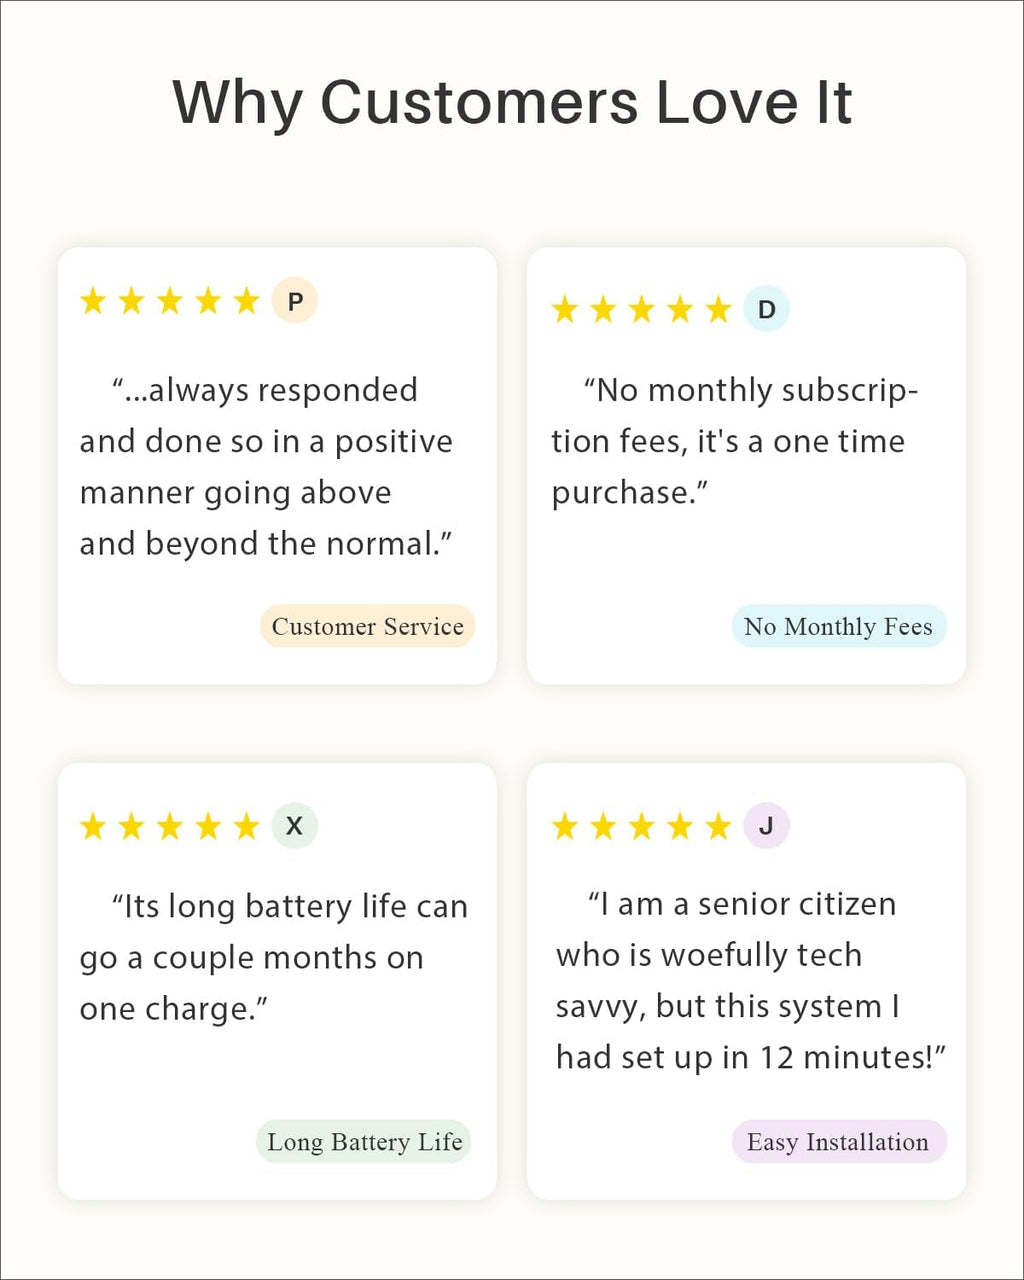Screen dimensions: 1024x1280
Task: Click the J reviewer avatar badge
Action: click(767, 826)
